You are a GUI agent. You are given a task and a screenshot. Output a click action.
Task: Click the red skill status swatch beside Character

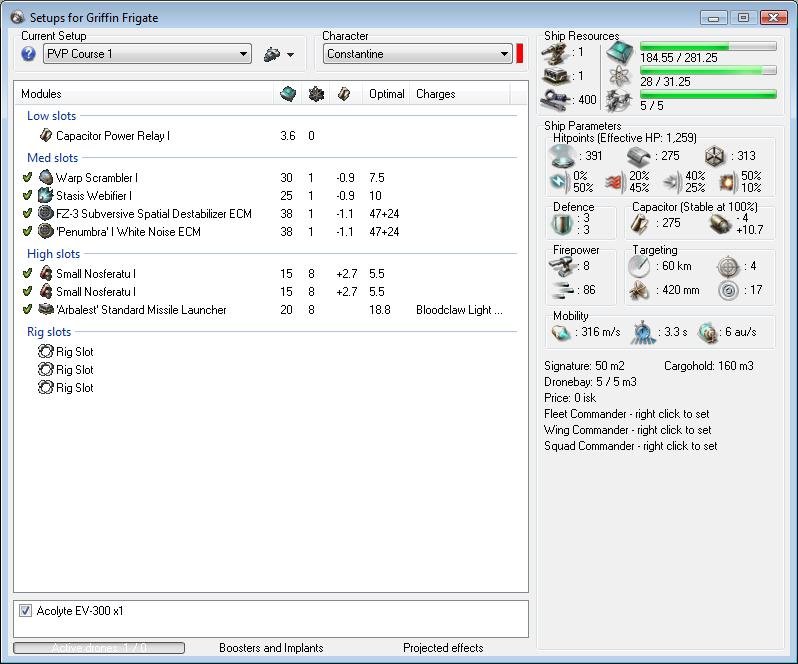pyautogui.click(x=520, y=54)
